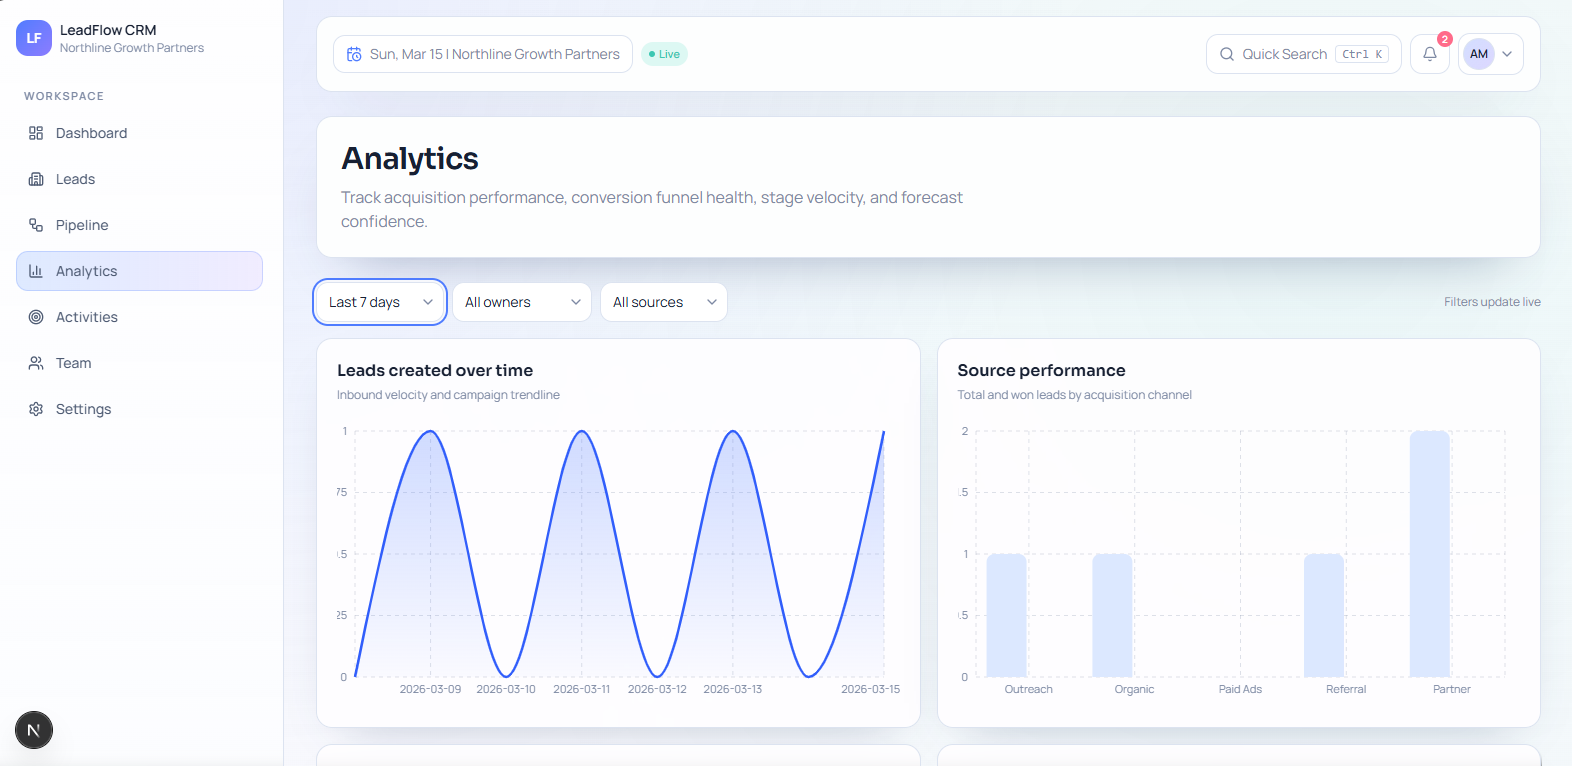The width and height of the screenshot is (1572, 766).
Task: Click the red notification count badge
Action: [1445, 39]
